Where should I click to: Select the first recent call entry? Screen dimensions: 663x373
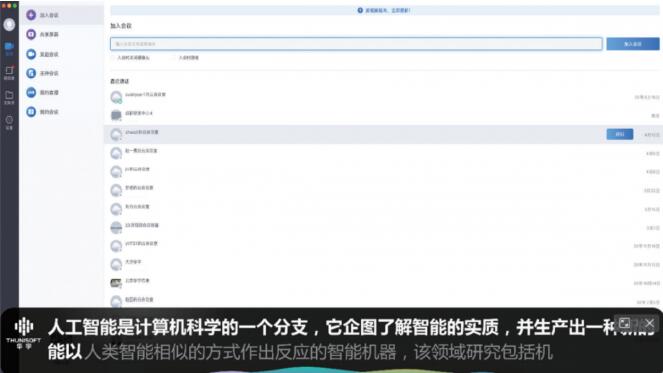(x=384, y=97)
